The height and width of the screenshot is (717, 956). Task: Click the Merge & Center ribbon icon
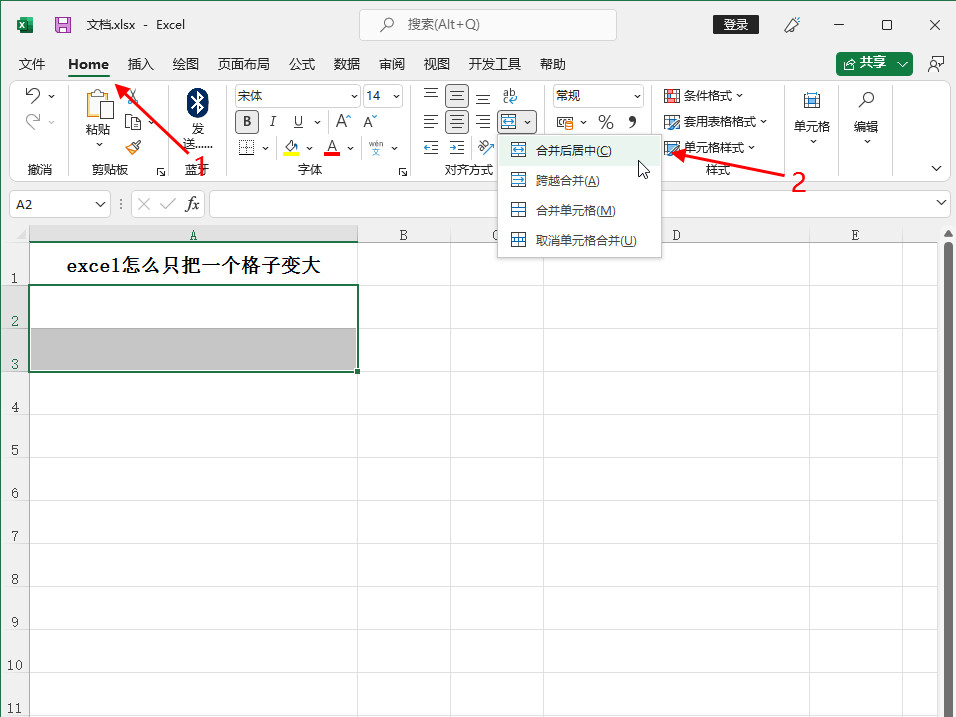coord(508,122)
